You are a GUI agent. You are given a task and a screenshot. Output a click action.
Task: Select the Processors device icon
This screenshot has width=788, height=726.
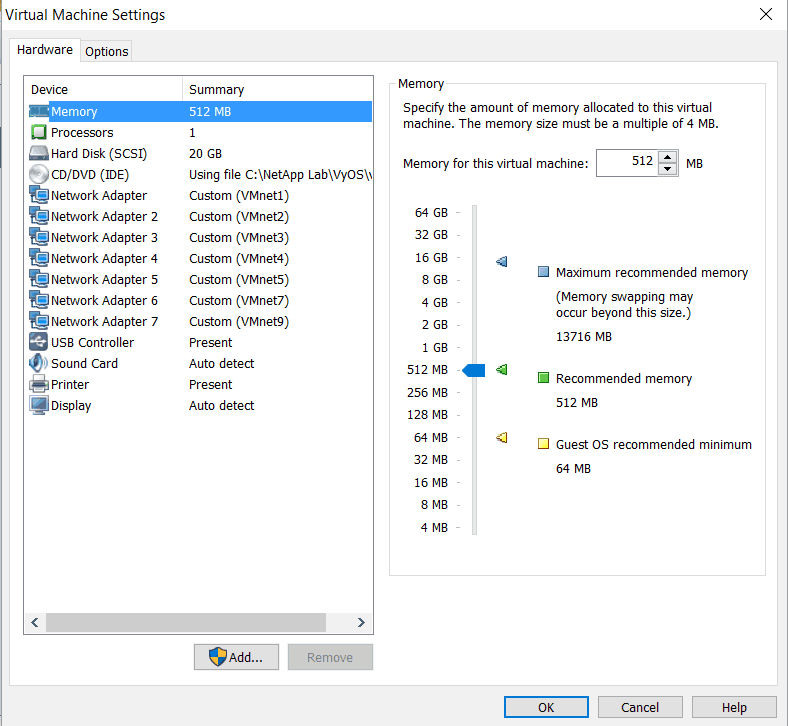click(x=39, y=133)
